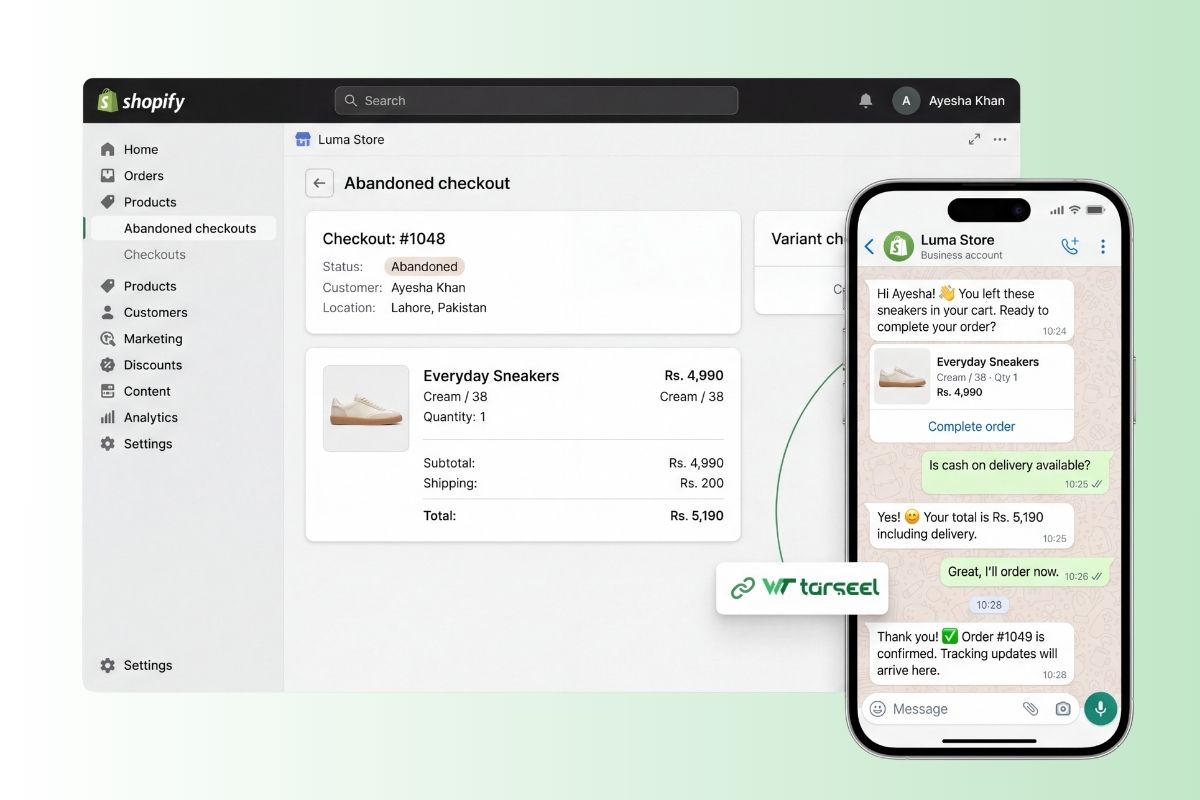Open Customers section
Viewport: 1200px width, 800px height.
pos(155,312)
